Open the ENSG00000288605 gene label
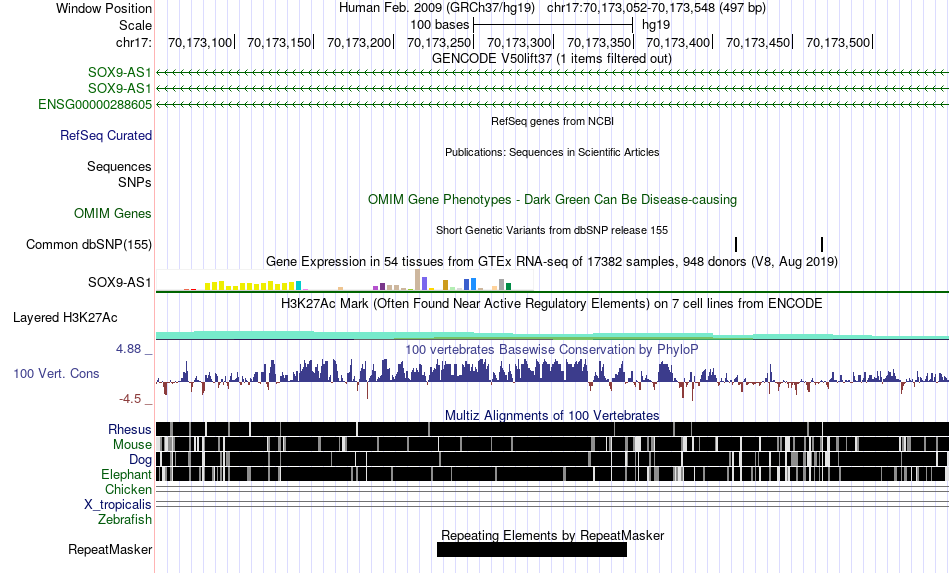The width and height of the screenshot is (950, 573). click(x=95, y=105)
